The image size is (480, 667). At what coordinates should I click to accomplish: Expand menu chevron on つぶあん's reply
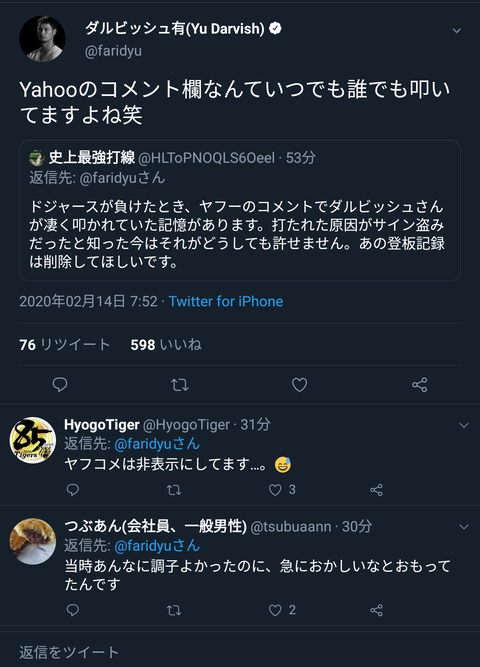tap(464, 527)
